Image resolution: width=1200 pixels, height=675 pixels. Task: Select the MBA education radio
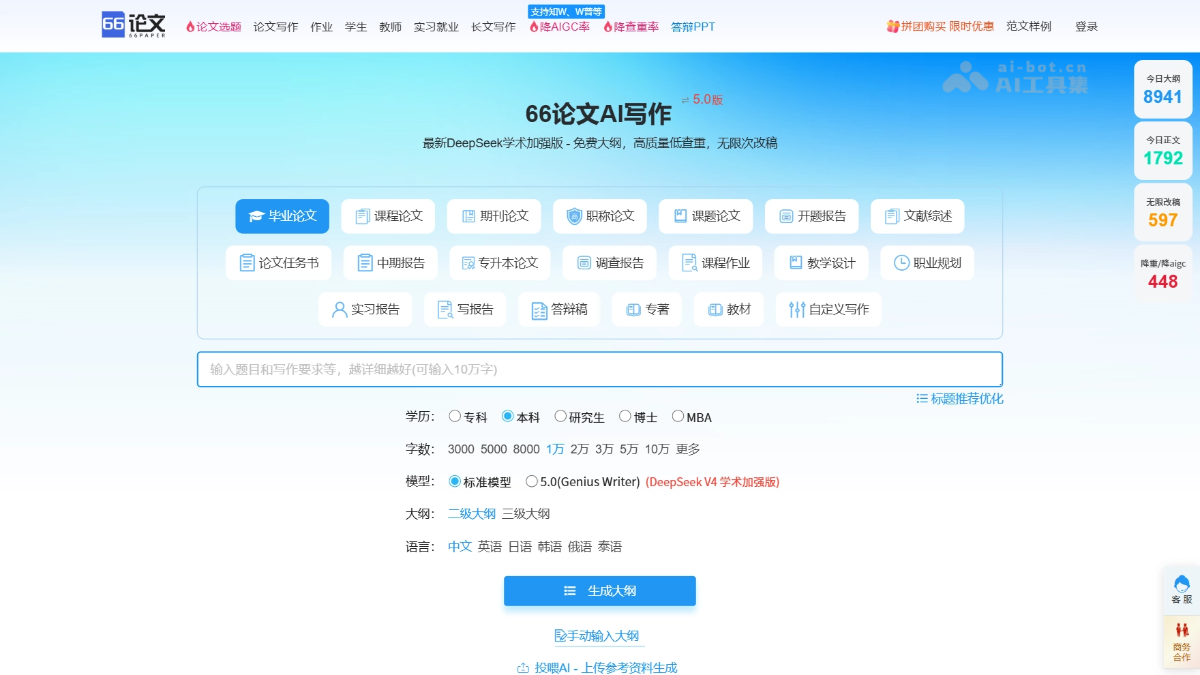click(678, 416)
